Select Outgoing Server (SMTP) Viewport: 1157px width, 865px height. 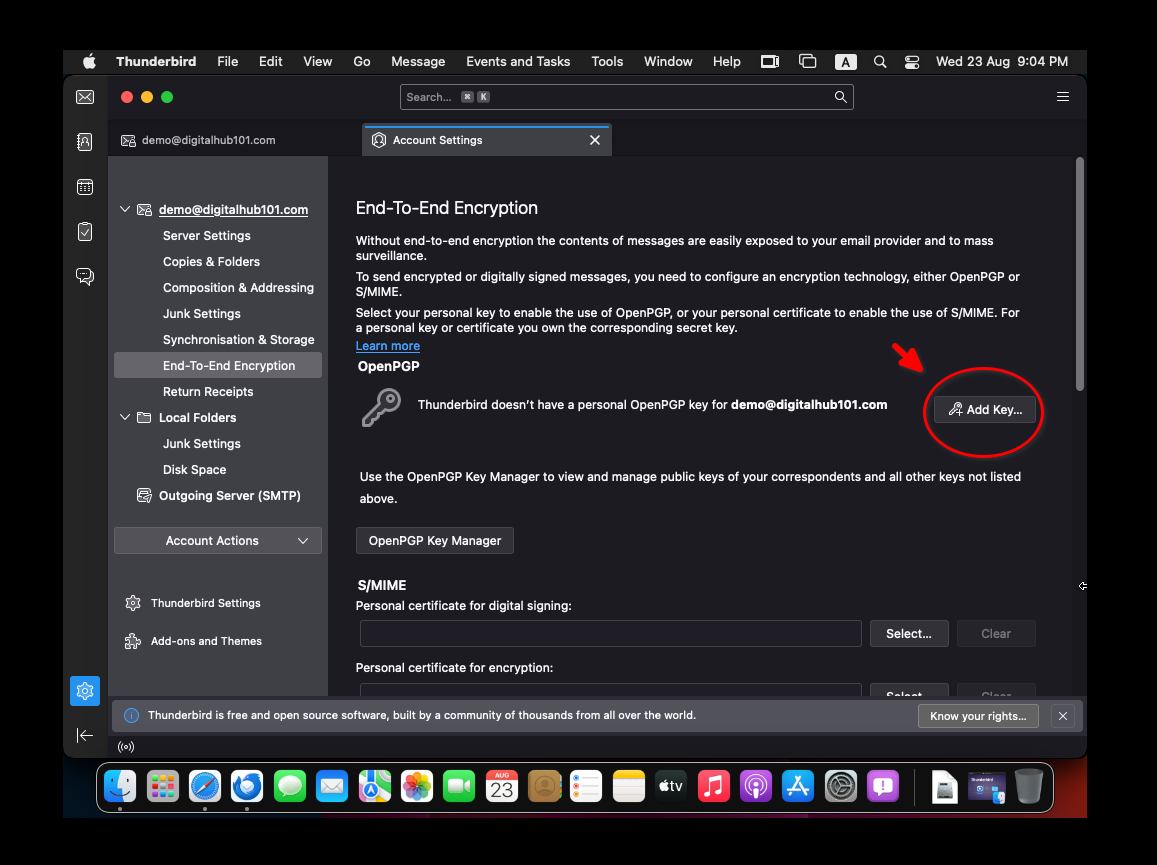point(229,496)
